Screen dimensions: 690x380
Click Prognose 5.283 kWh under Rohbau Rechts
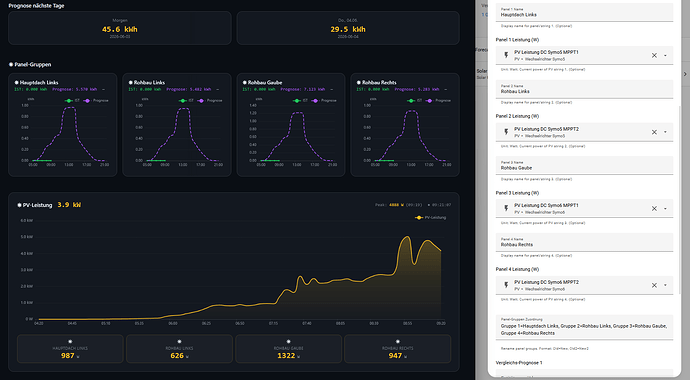click(417, 89)
